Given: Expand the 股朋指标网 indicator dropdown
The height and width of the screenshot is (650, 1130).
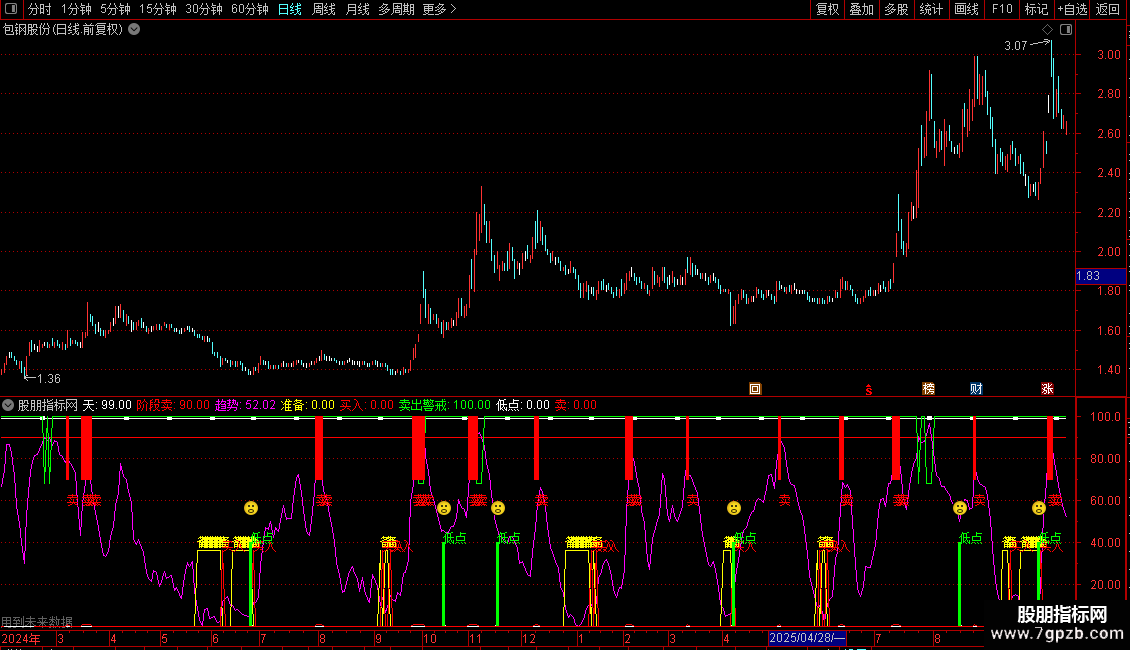Looking at the screenshot, I should tap(8, 405).
